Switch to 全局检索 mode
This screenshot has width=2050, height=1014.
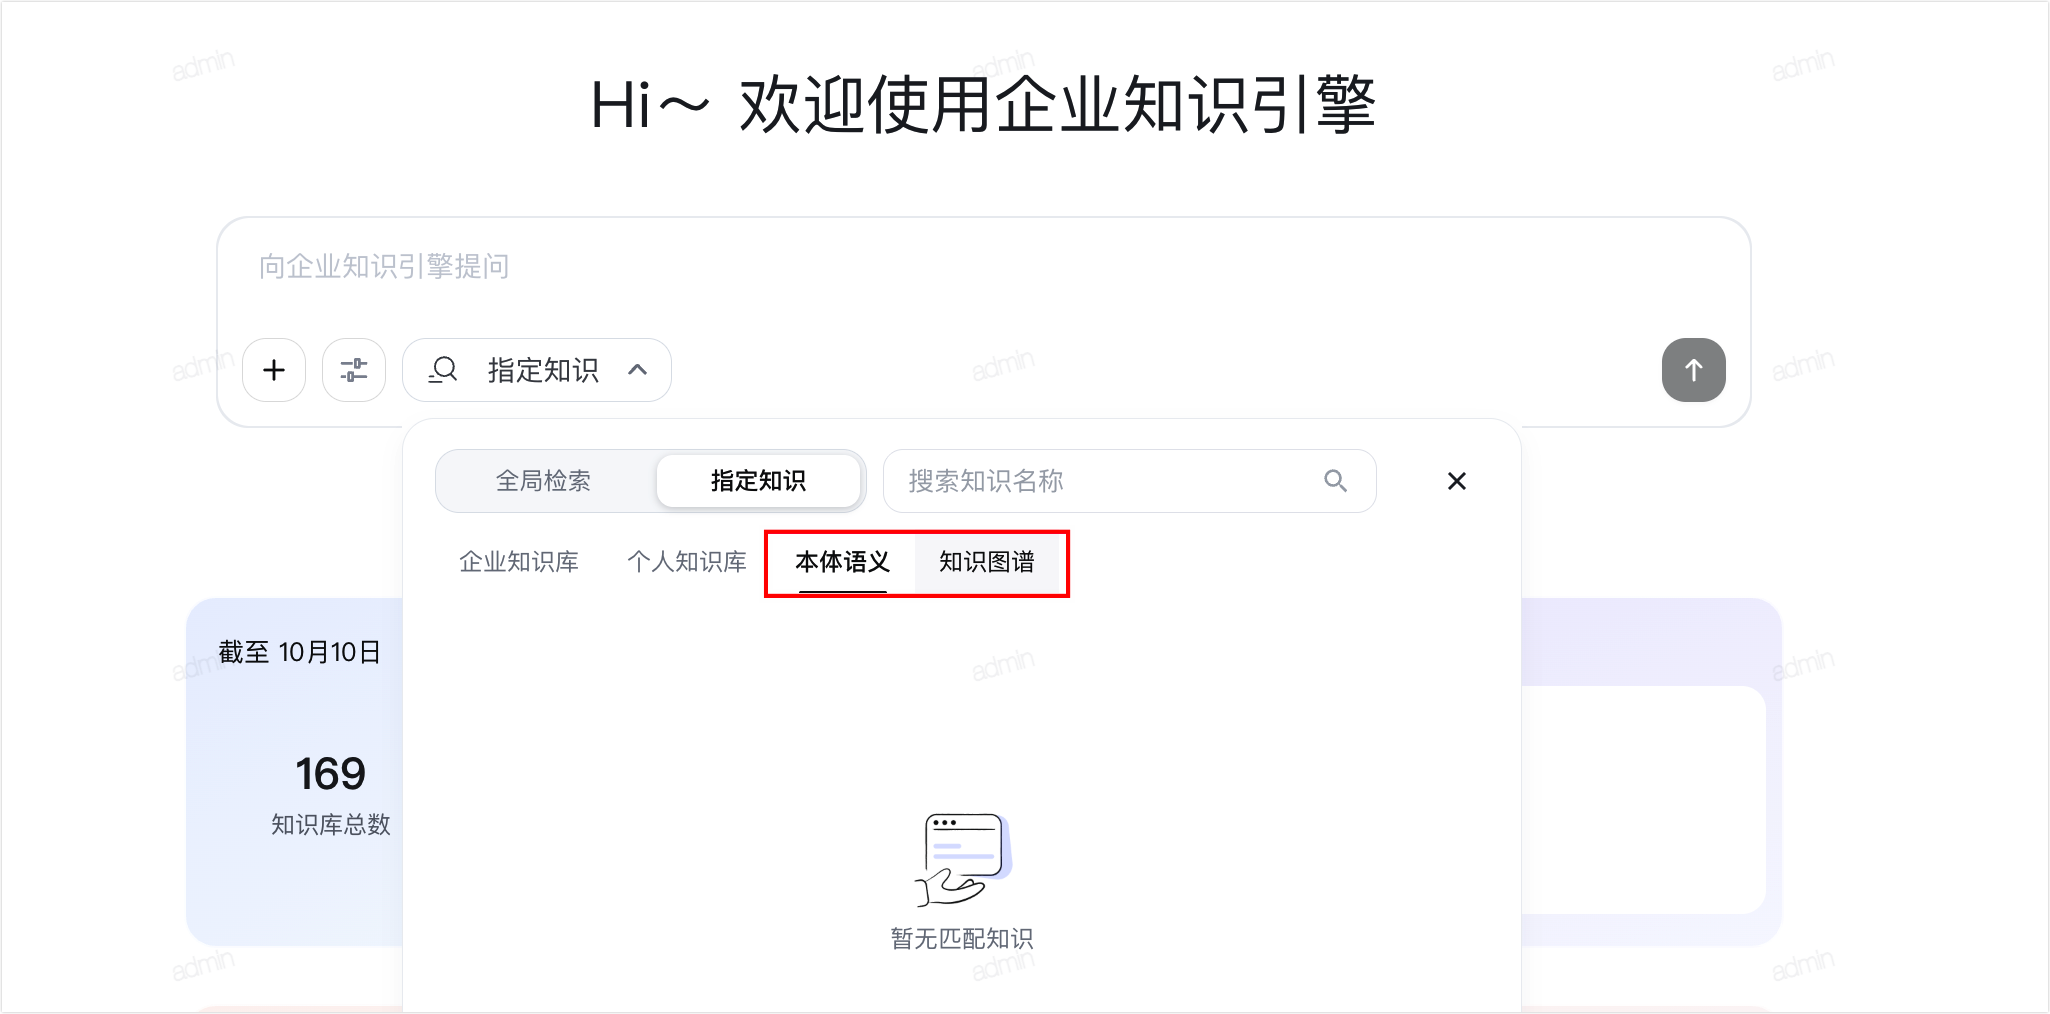tap(544, 481)
